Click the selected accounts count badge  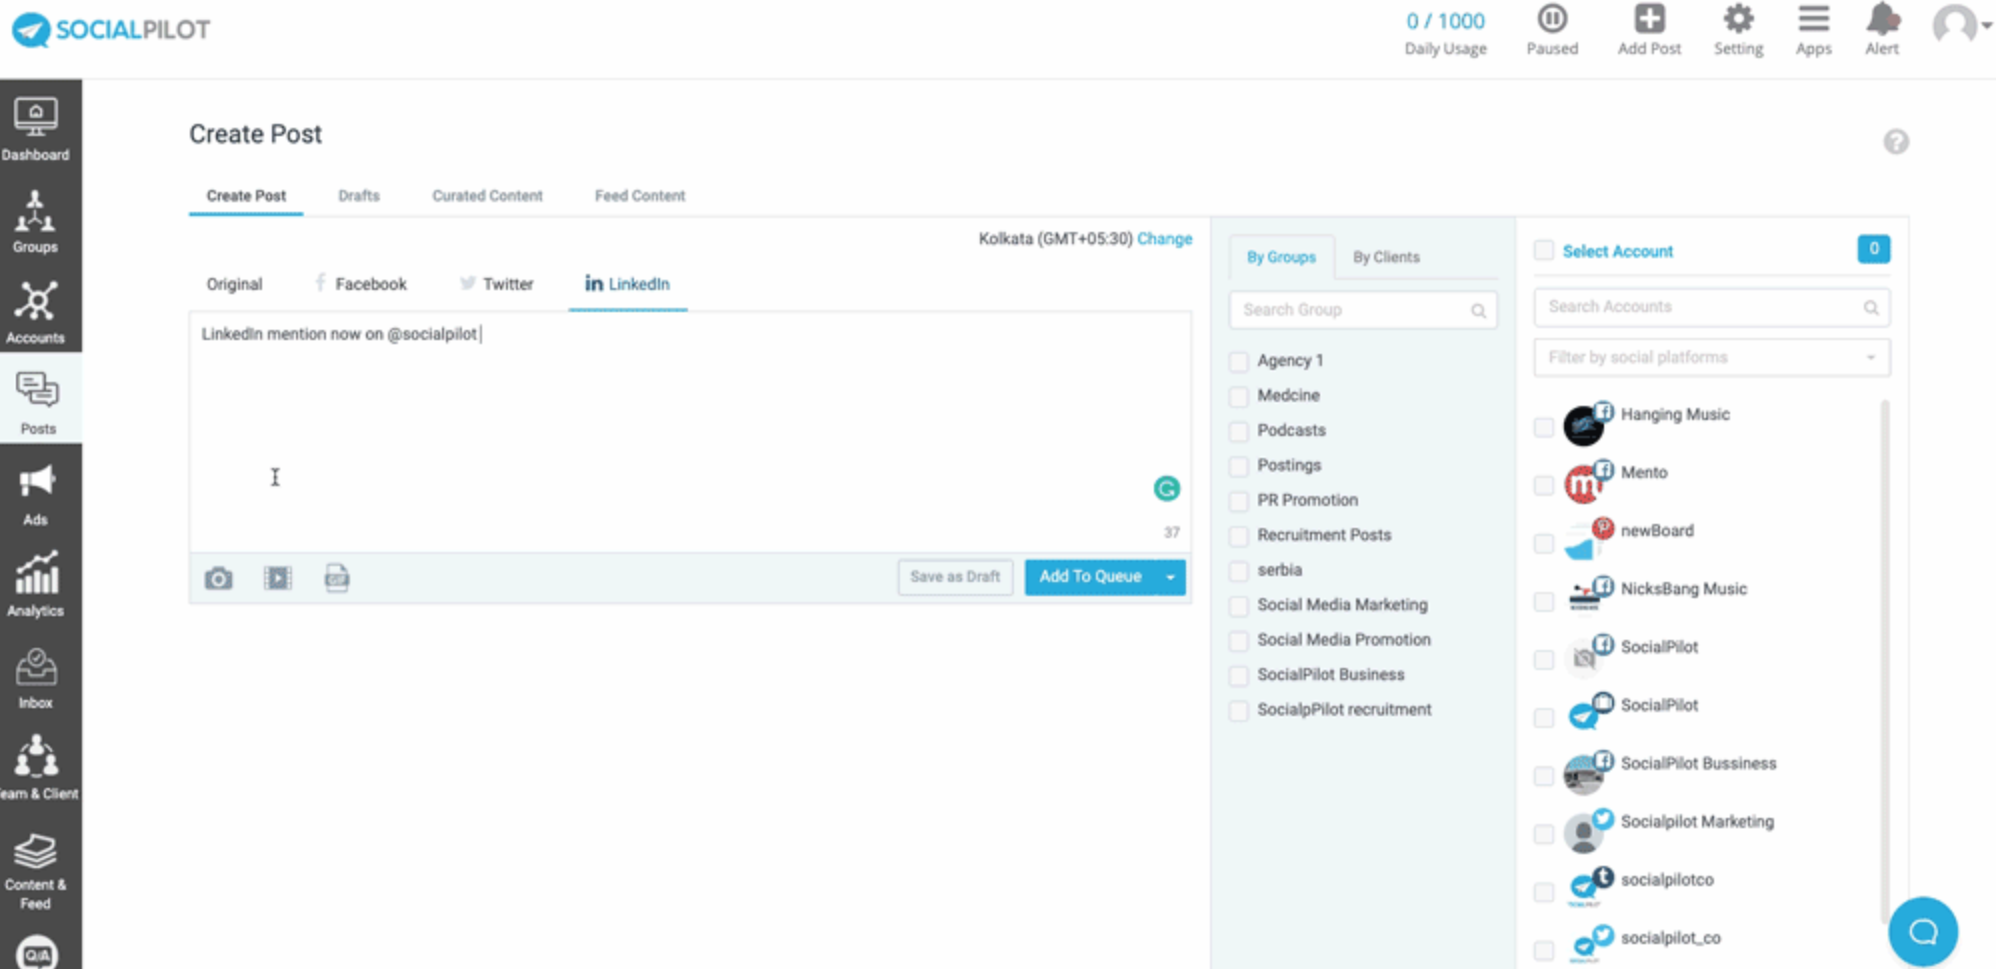(x=1873, y=249)
